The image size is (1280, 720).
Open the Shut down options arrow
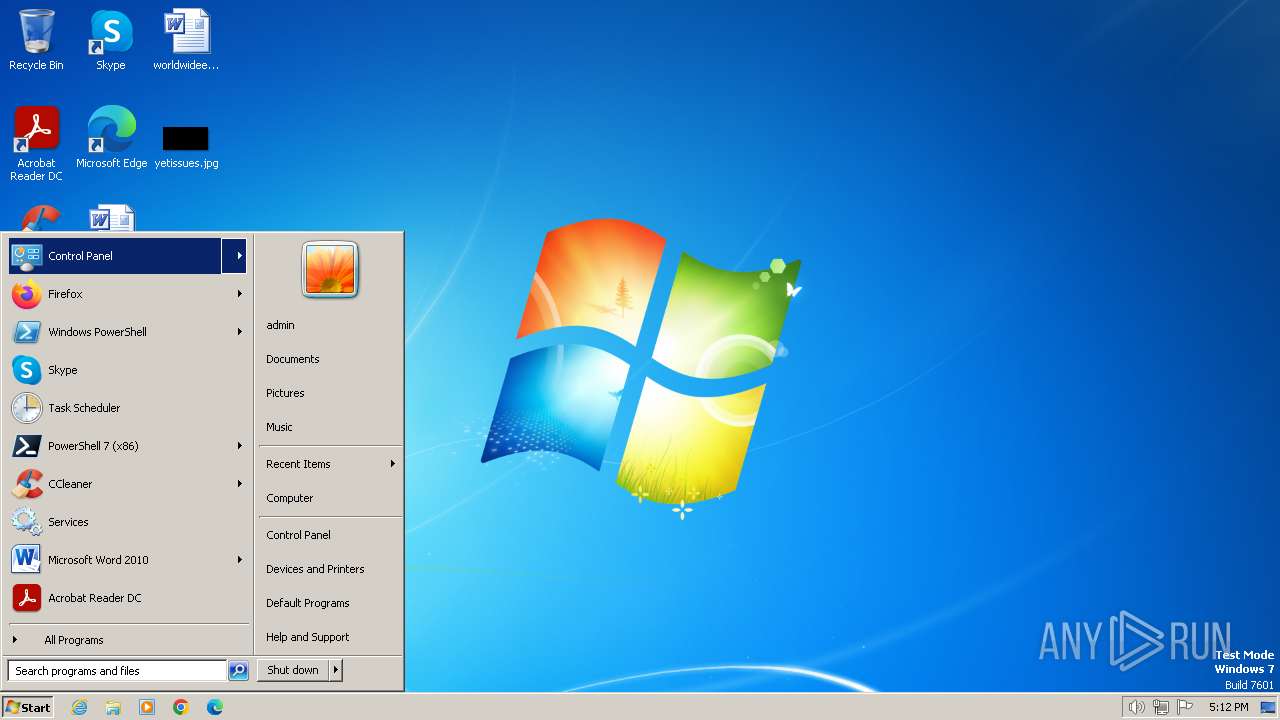pyautogui.click(x=336, y=670)
